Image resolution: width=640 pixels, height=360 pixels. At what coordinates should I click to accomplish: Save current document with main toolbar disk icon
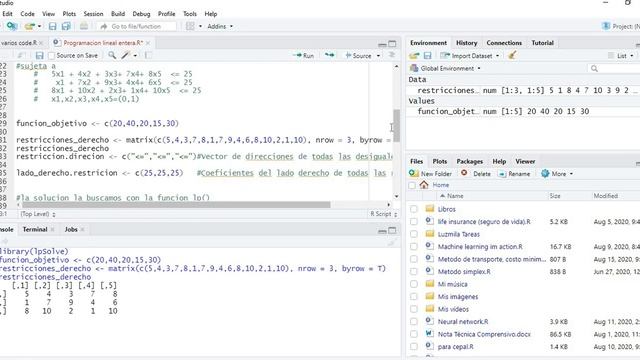(x=52, y=26)
